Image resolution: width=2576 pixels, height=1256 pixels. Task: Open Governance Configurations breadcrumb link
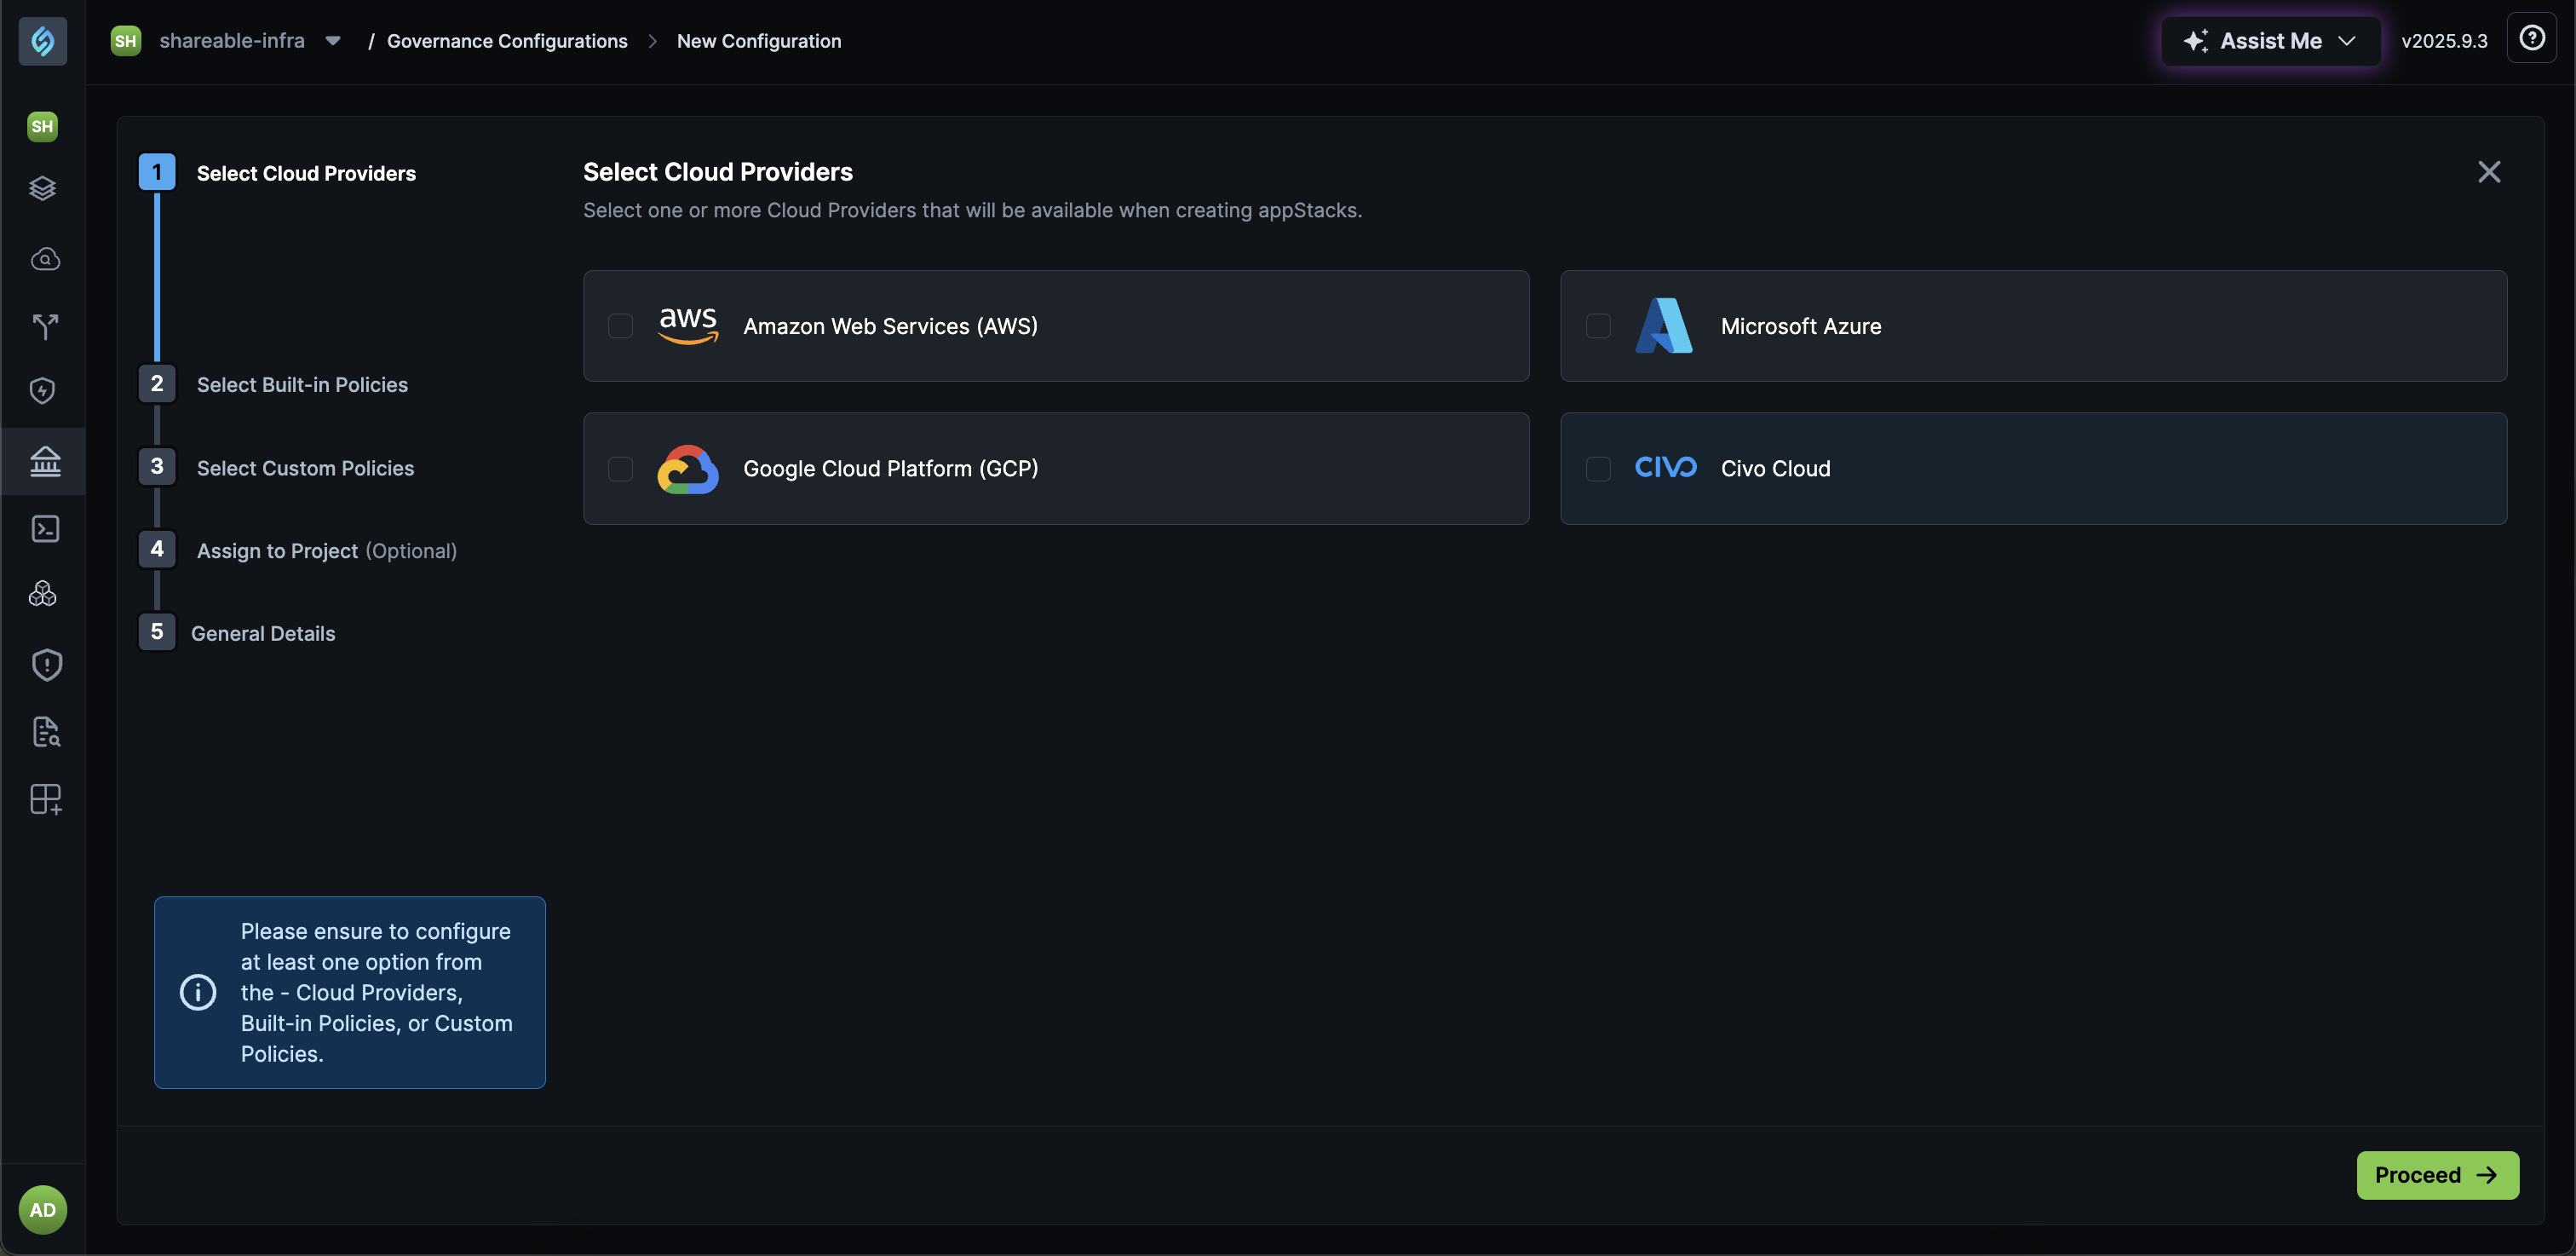pos(507,41)
